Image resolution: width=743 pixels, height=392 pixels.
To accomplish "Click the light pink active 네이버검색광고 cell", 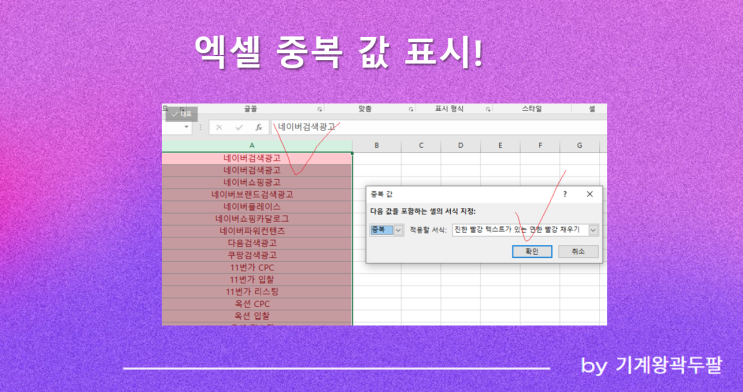I will pyautogui.click(x=257, y=158).
